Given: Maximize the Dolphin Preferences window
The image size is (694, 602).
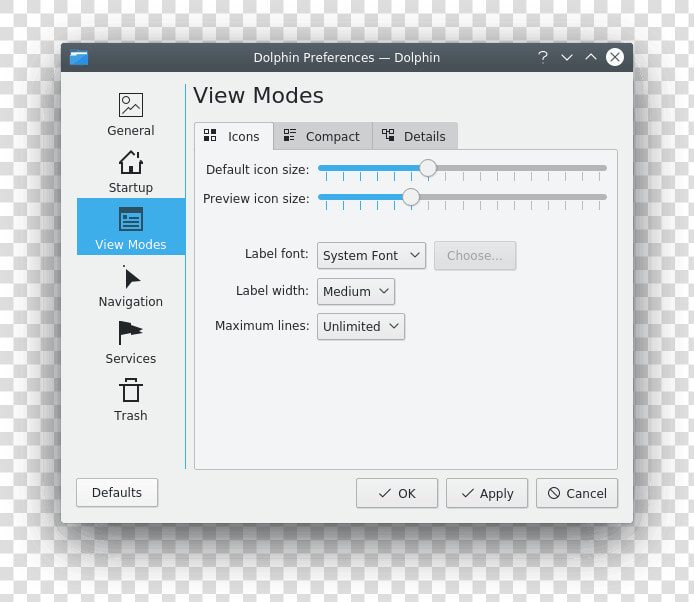Looking at the screenshot, I should point(590,57).
